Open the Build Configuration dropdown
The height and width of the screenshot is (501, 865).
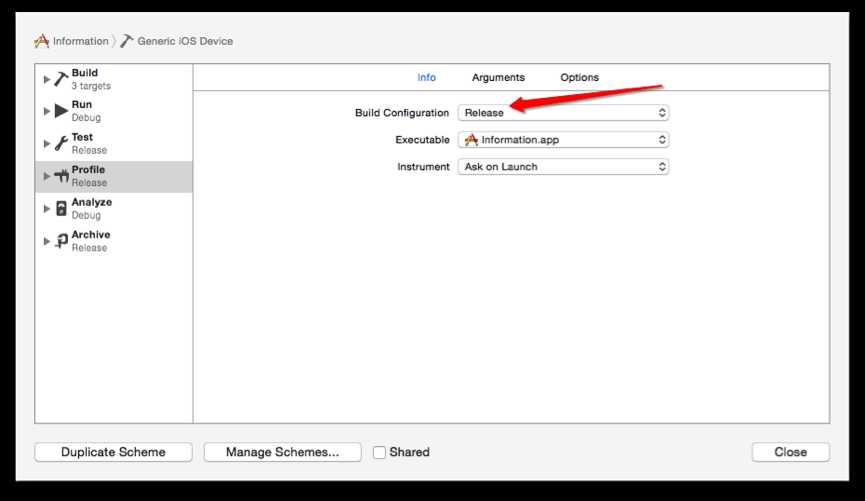point(563,113)
